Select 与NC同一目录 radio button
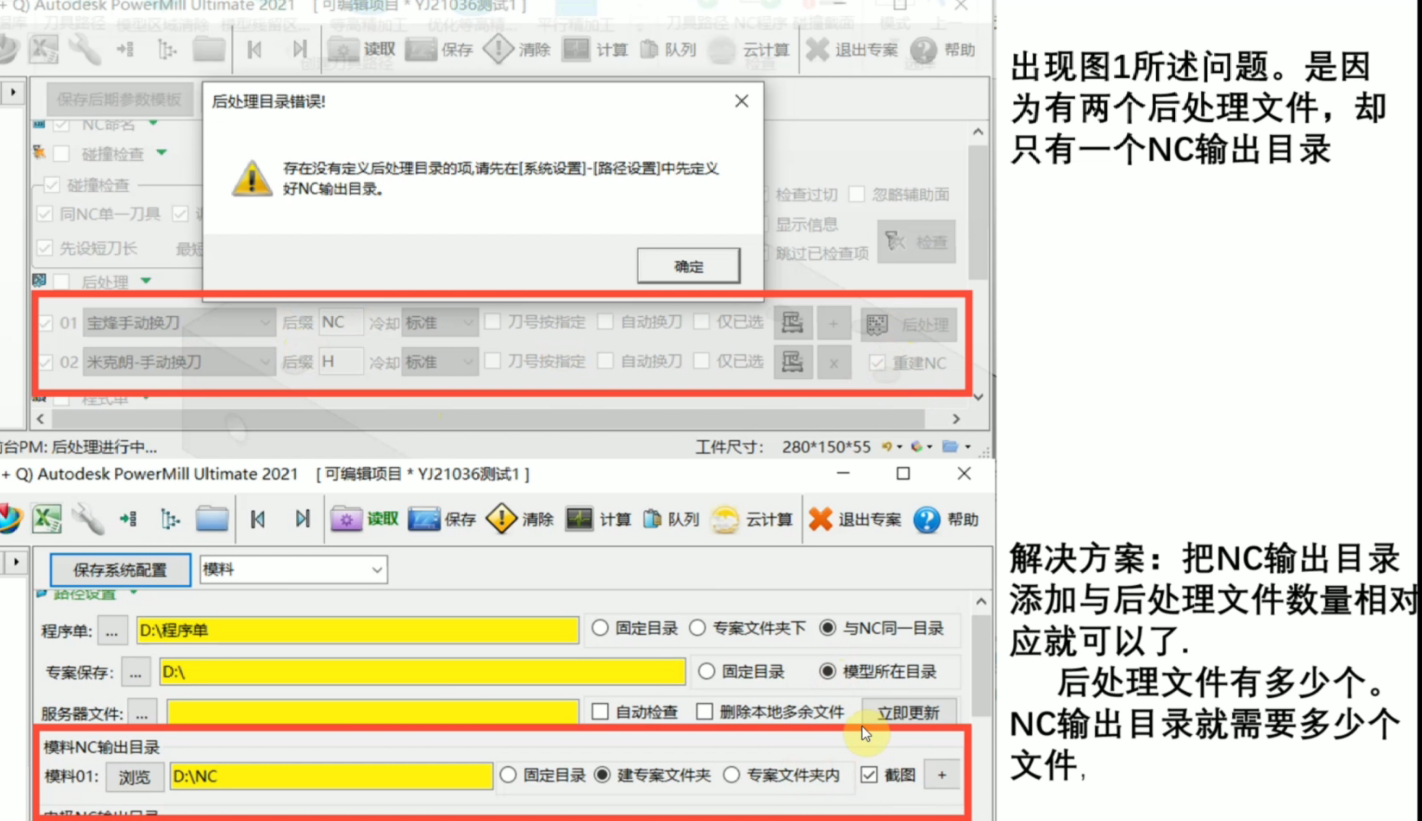This screenshot has height=821, width=1422. (827, 629)
